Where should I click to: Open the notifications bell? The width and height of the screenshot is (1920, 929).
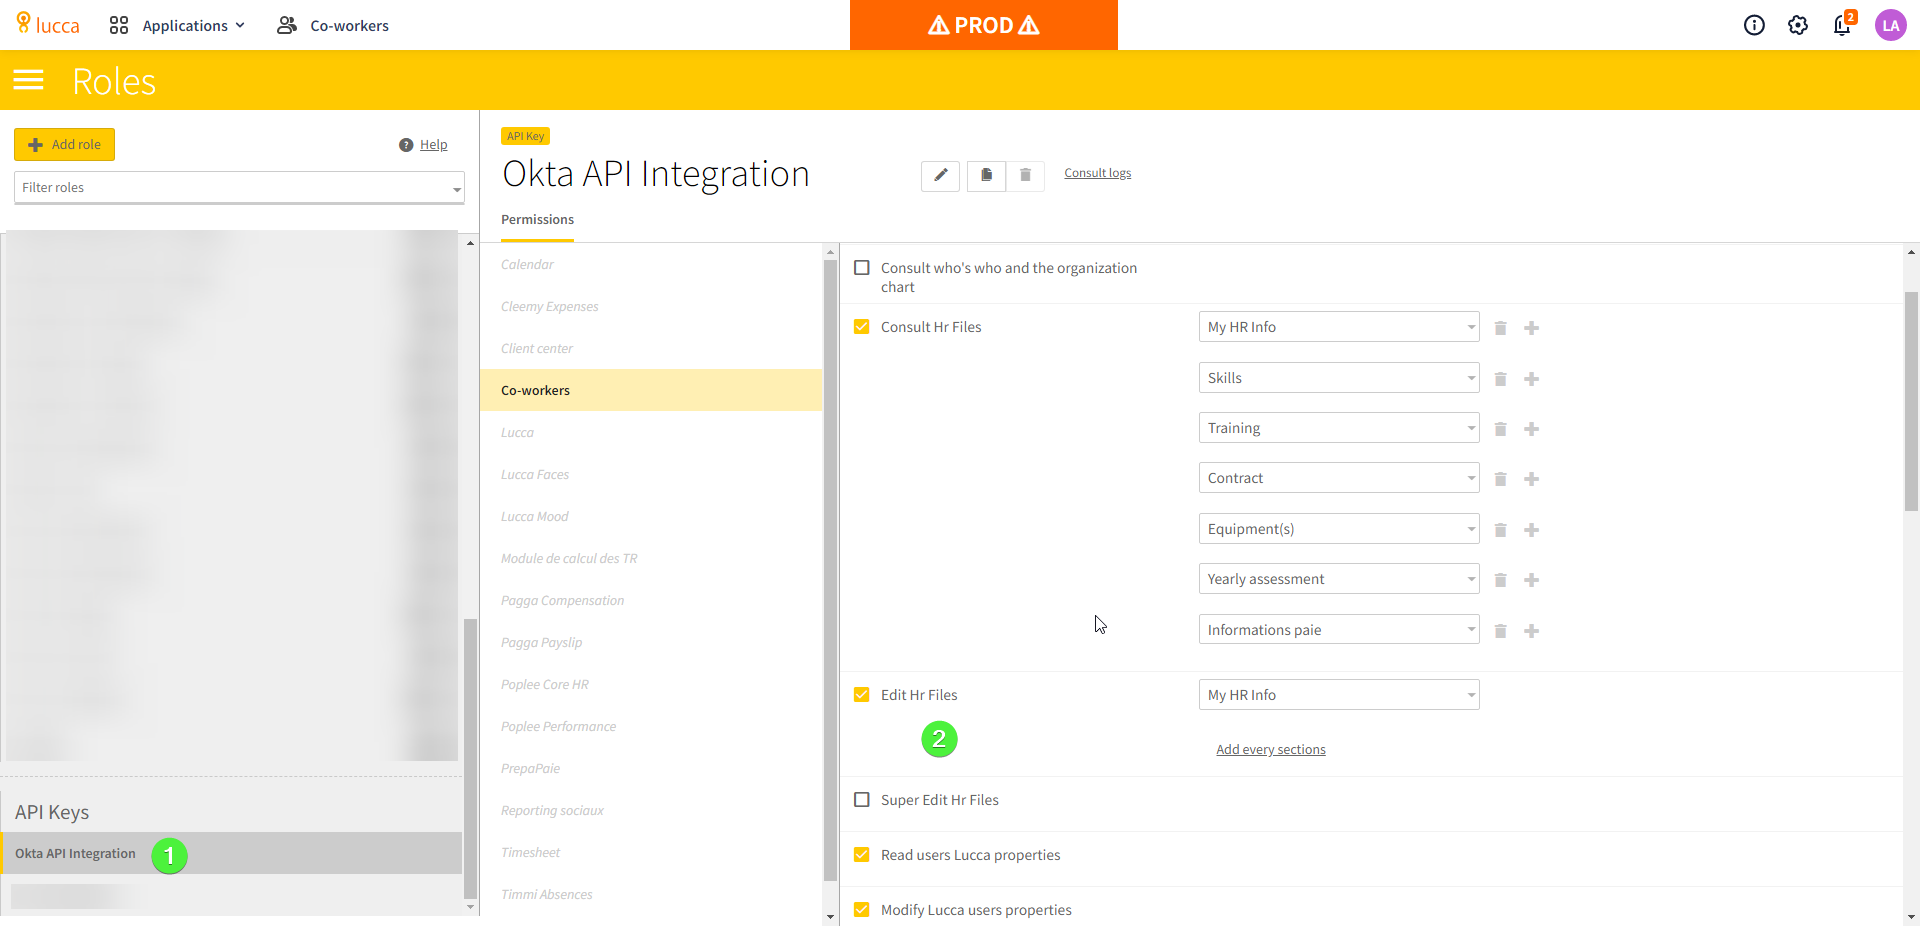pos(1843,24)
